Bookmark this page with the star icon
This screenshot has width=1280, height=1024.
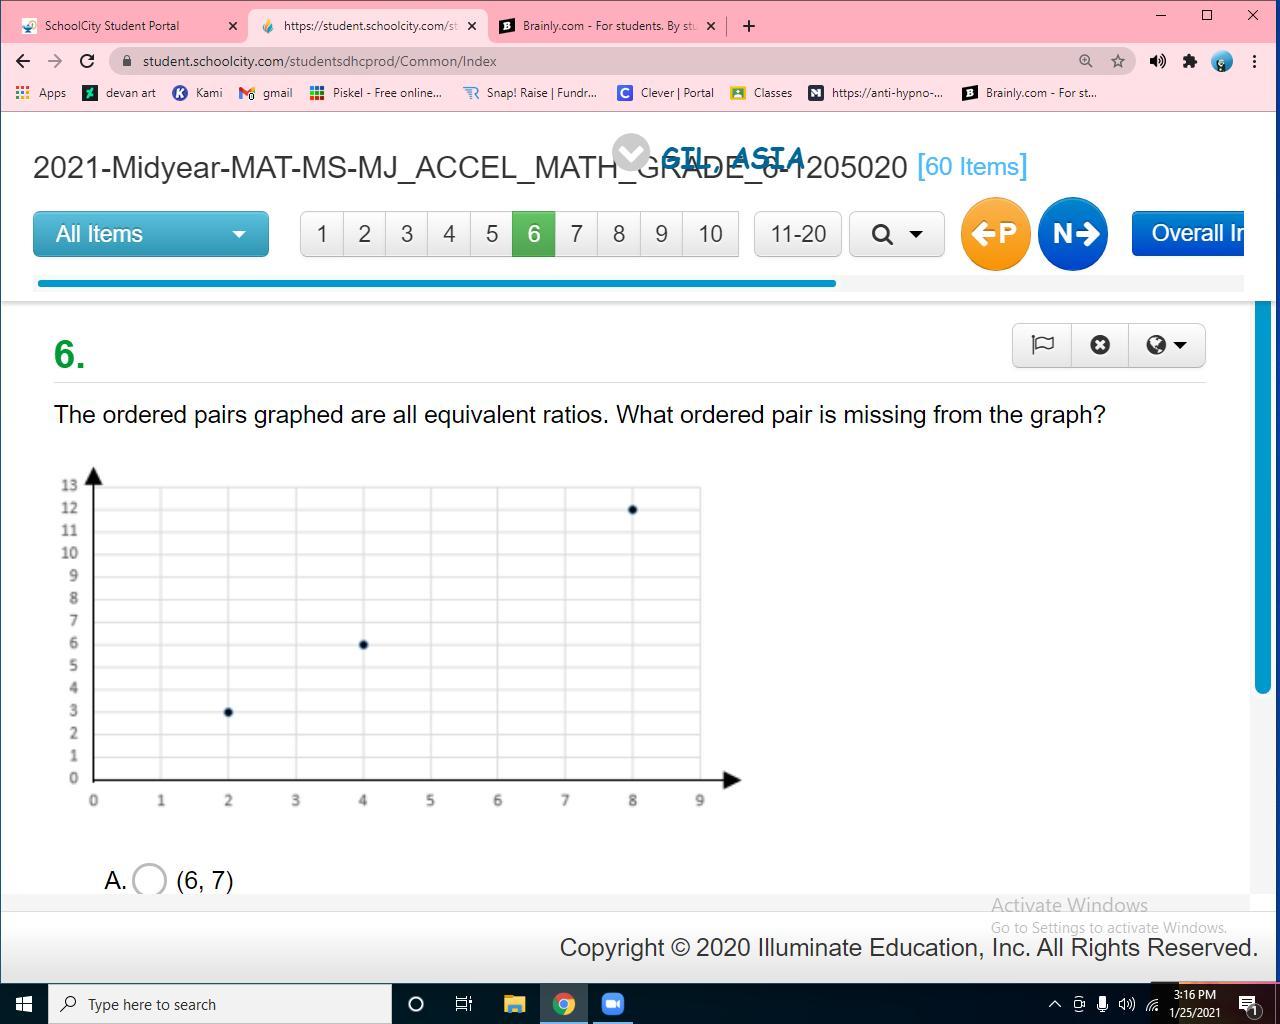click(1118, 61)
